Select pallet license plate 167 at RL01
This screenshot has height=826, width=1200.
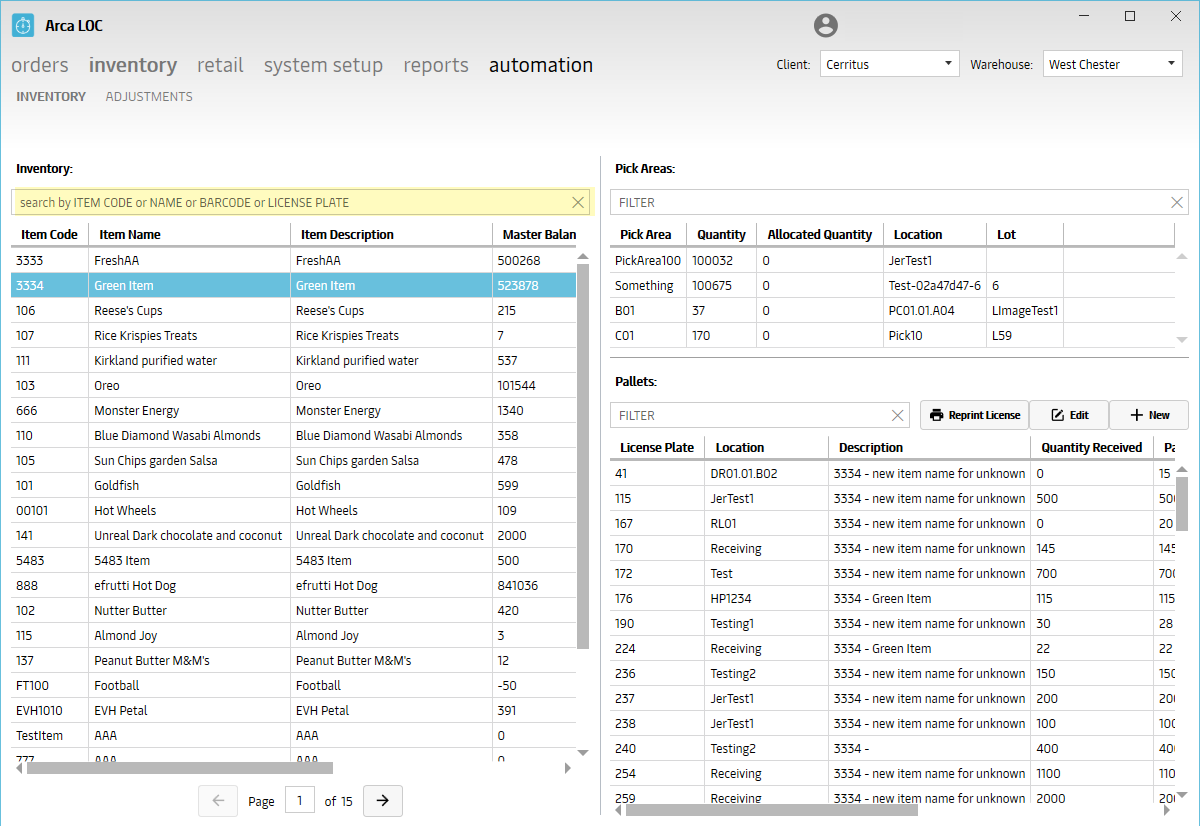pyautogui.click(x=892, y=524)
